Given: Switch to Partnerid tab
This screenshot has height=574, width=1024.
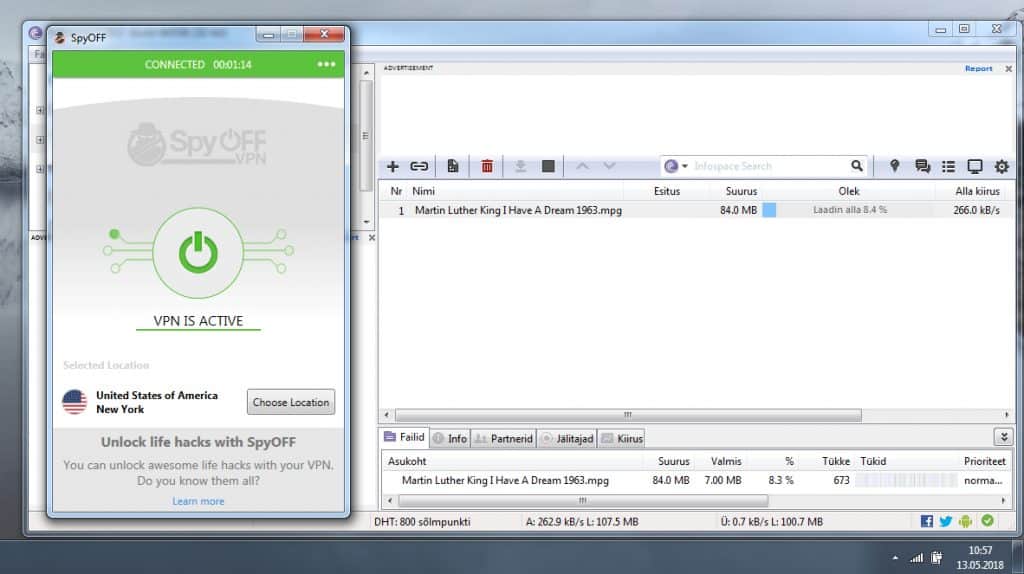Looking at the screenshot, I should coord(504,439).
